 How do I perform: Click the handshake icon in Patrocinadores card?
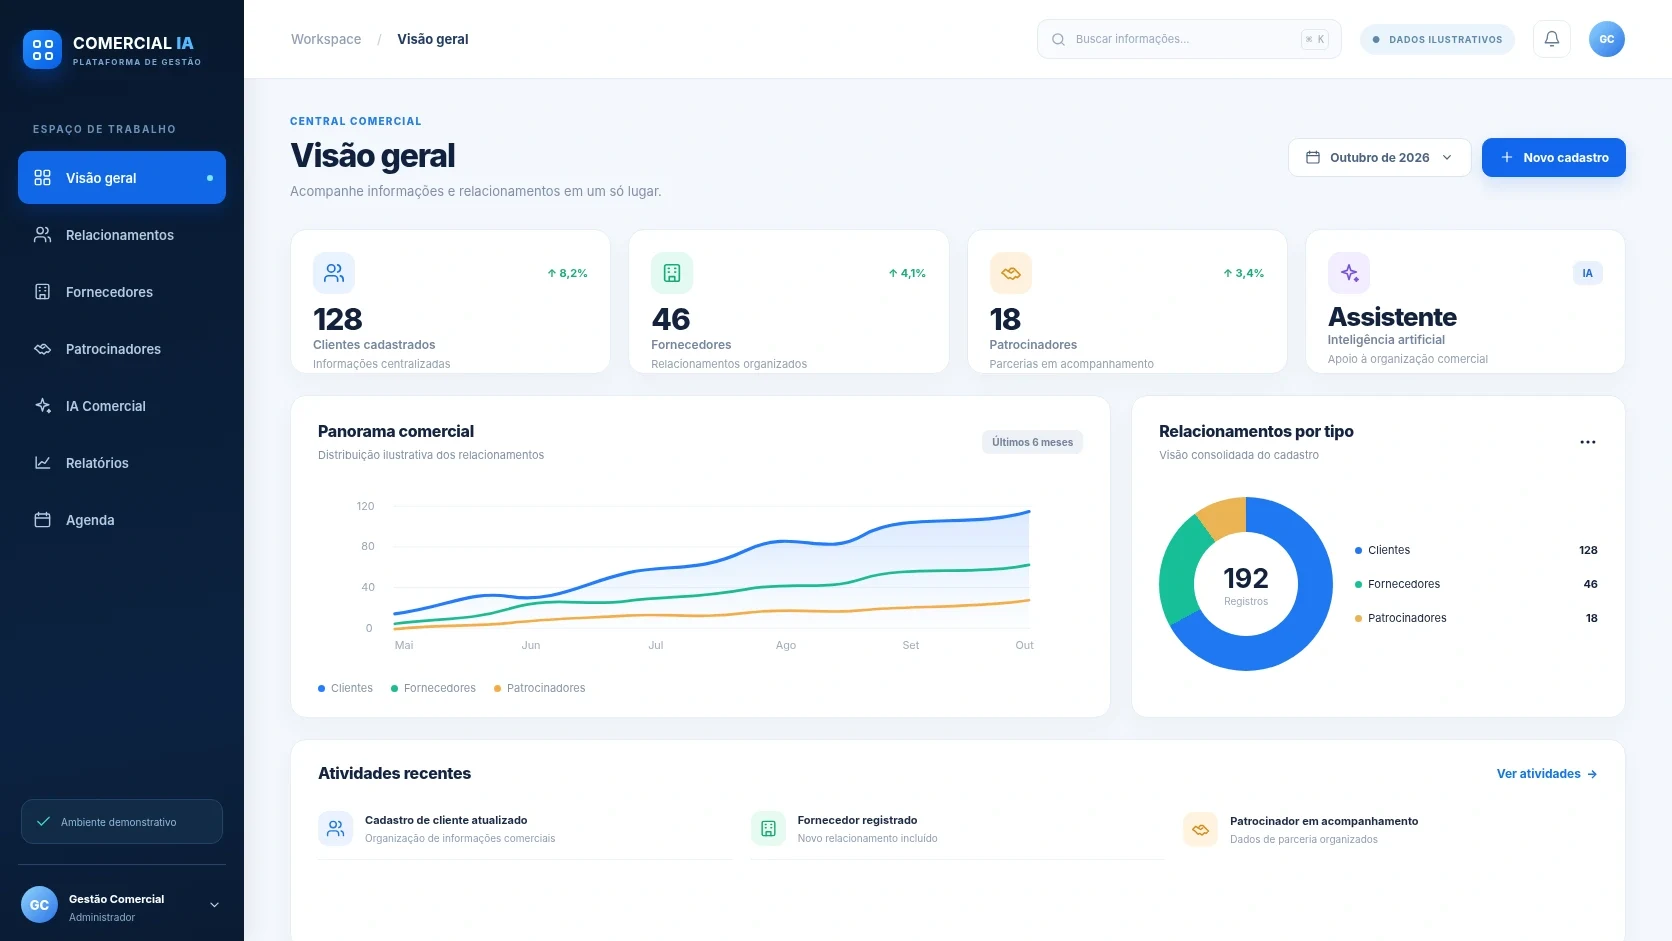click(x=1010, y=273)
